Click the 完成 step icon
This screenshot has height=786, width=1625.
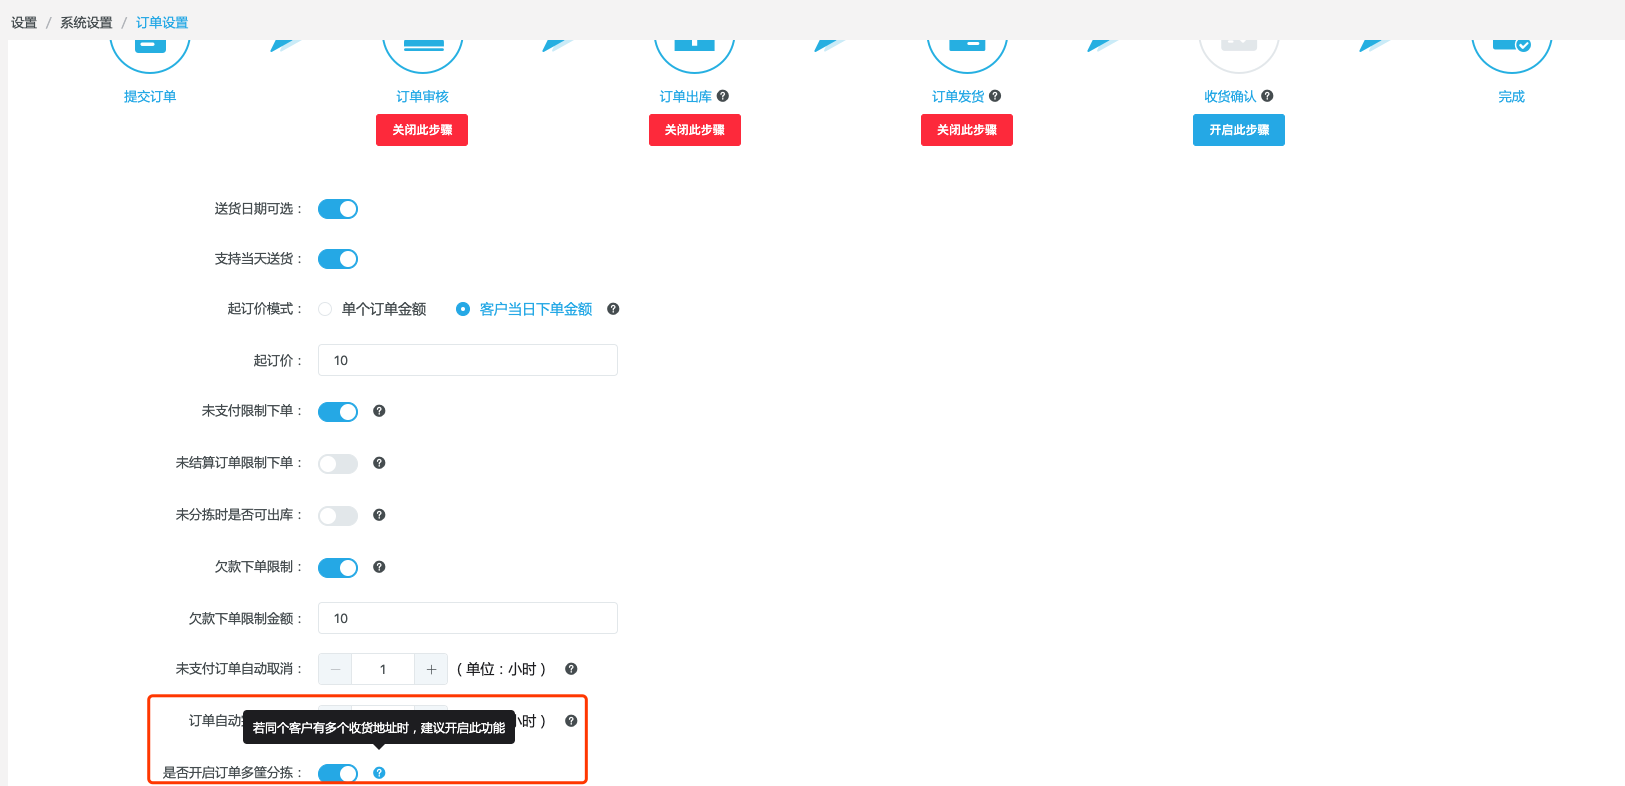pyautogui.click(x=1511, y=56)
